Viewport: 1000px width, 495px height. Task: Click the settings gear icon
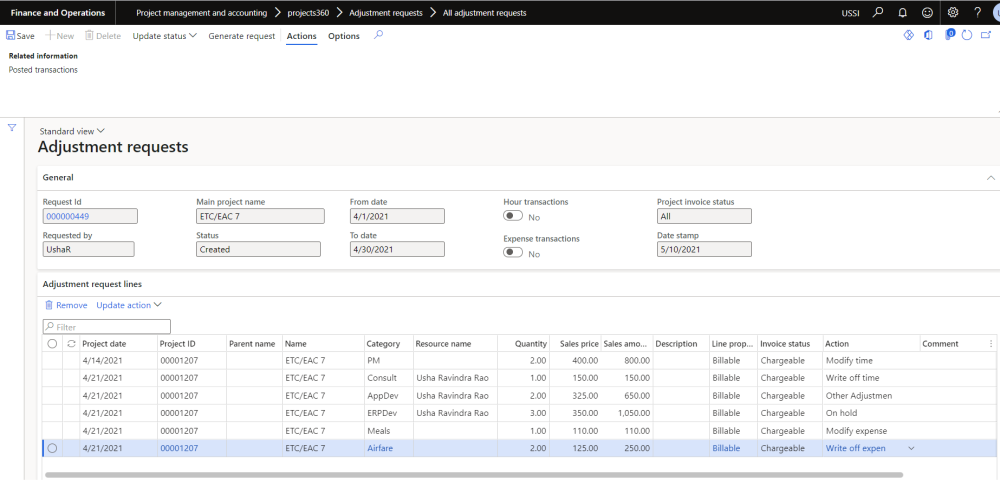[x=952, y=13]
